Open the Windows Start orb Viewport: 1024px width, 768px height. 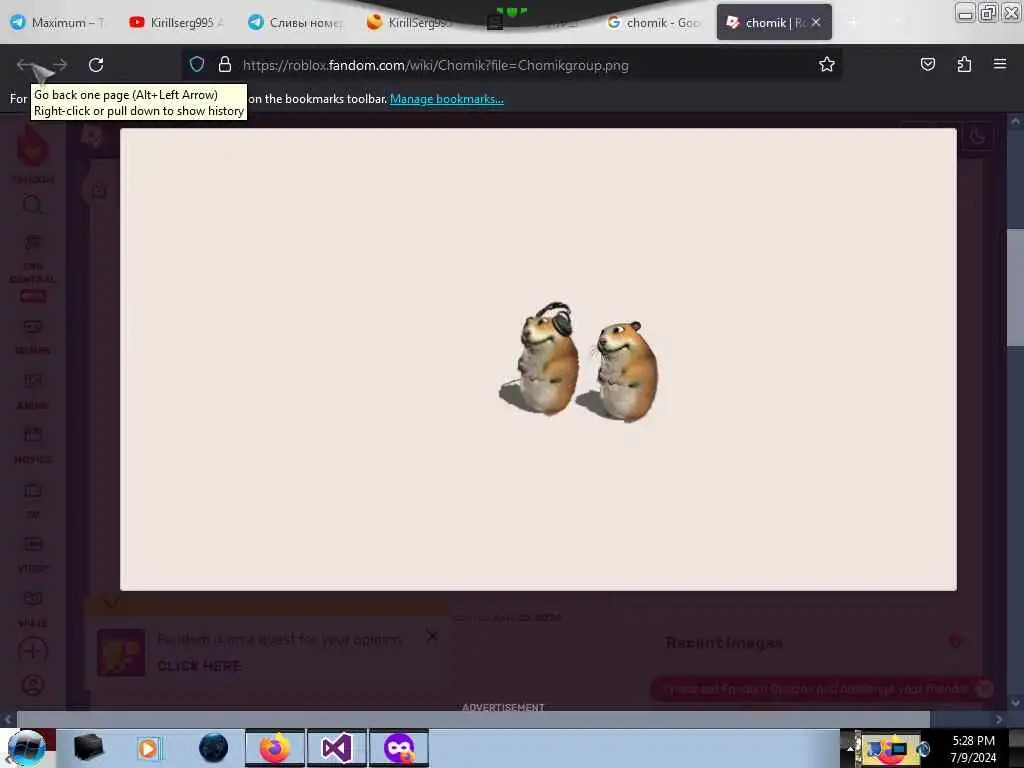click(x=26, y=748)
